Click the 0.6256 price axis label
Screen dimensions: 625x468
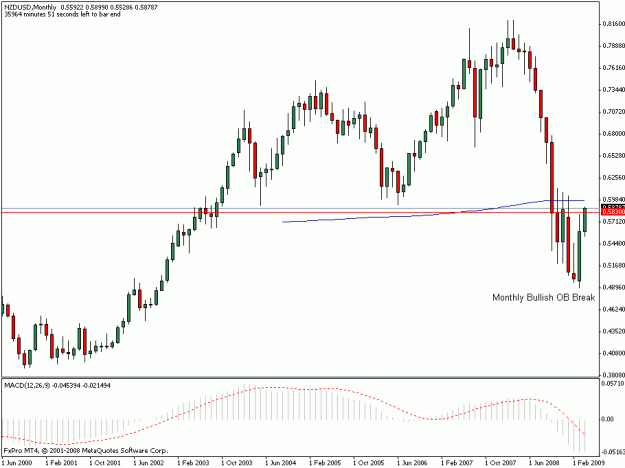coord(613,177)
